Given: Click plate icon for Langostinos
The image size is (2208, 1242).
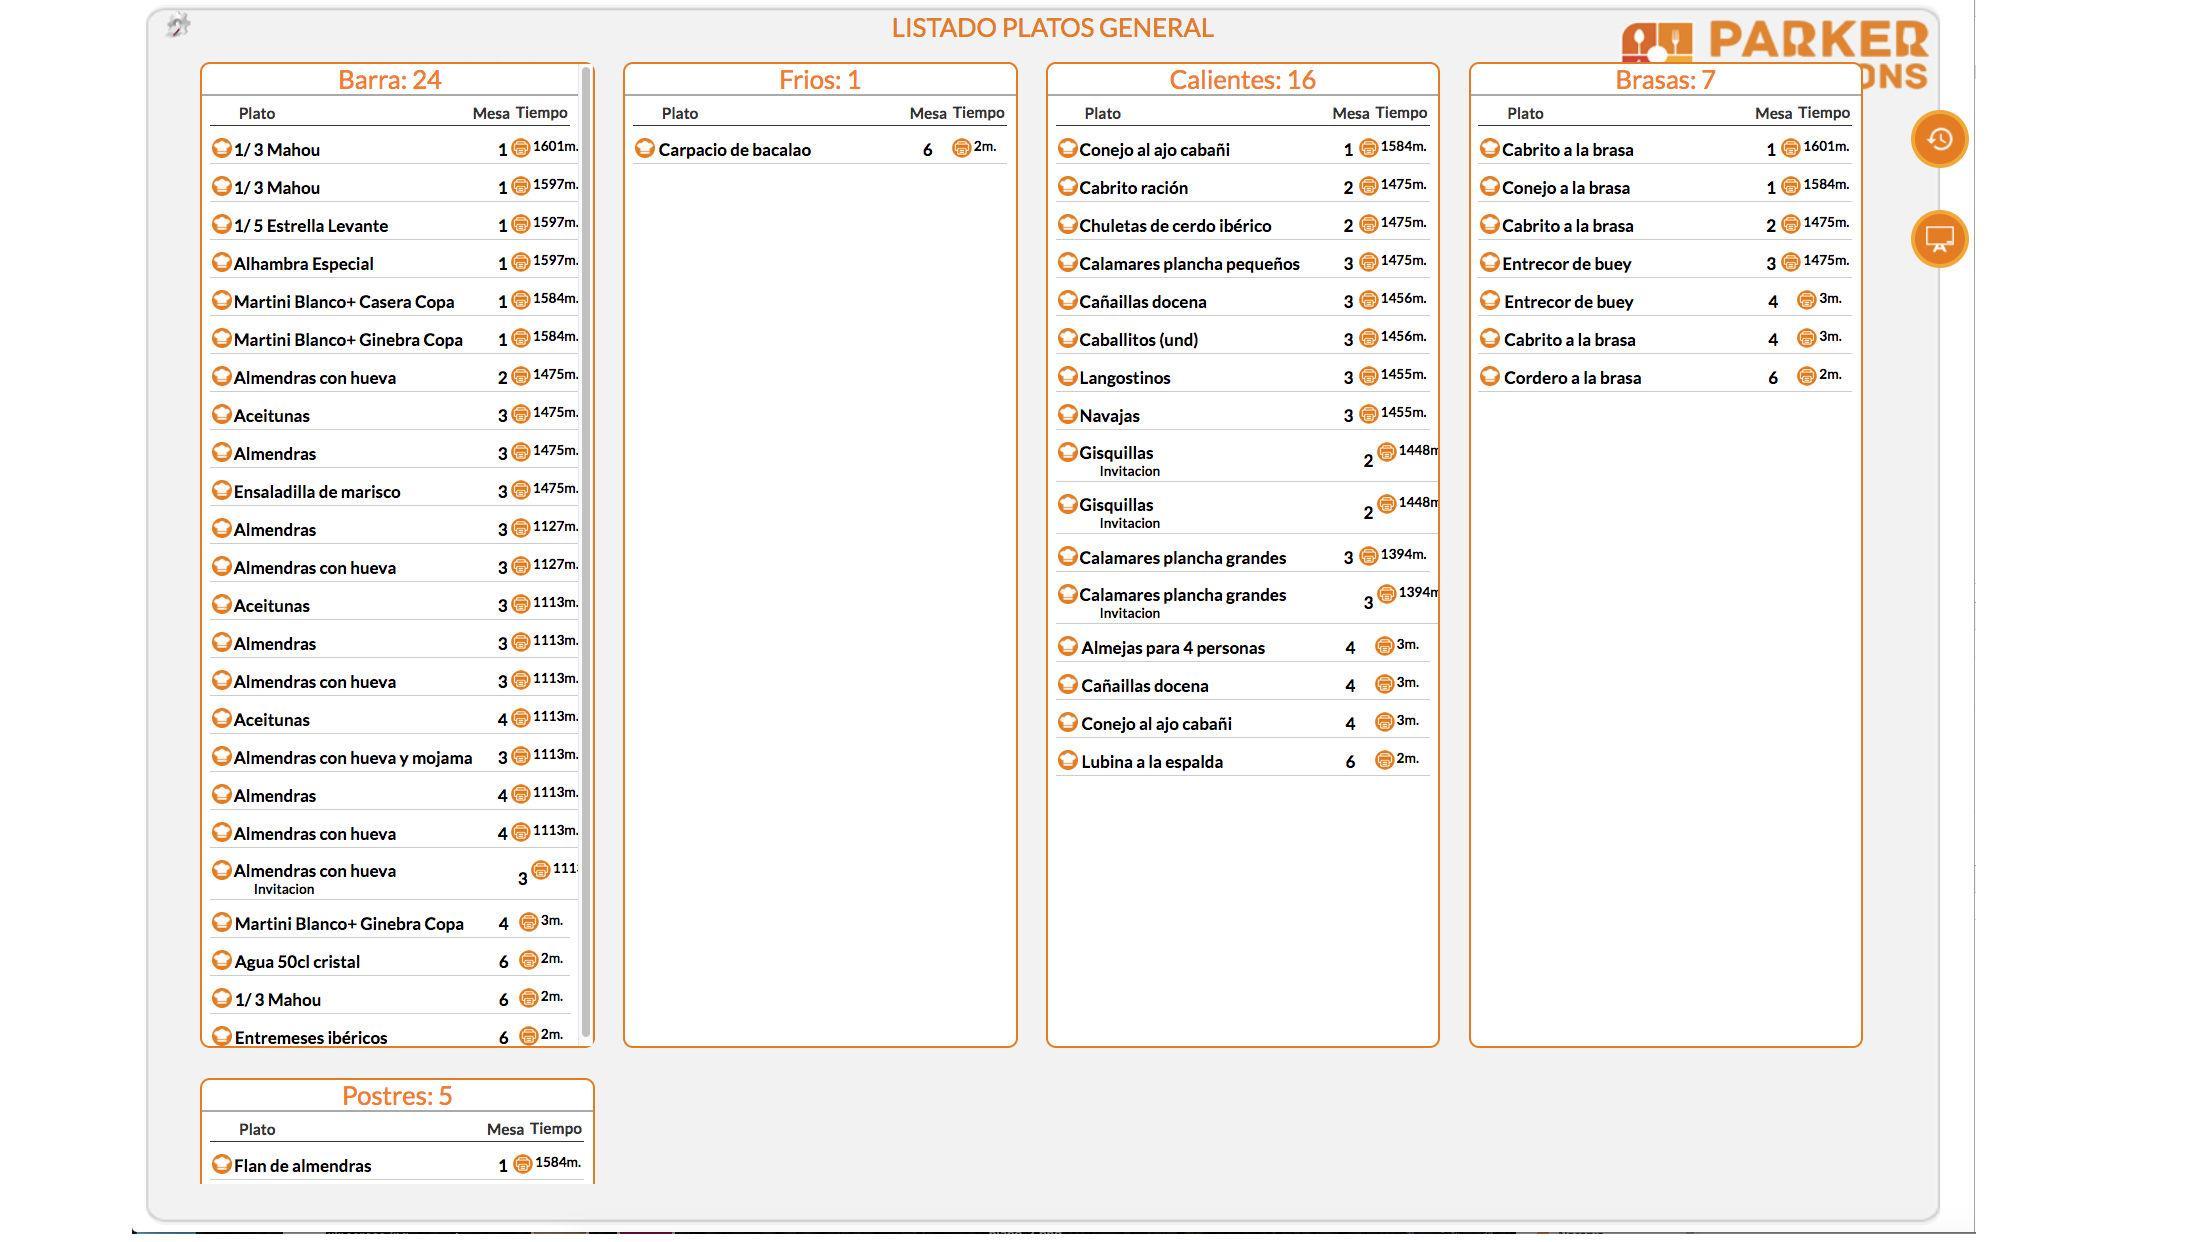Looking at the screenshot, I should pos(1067,377).
